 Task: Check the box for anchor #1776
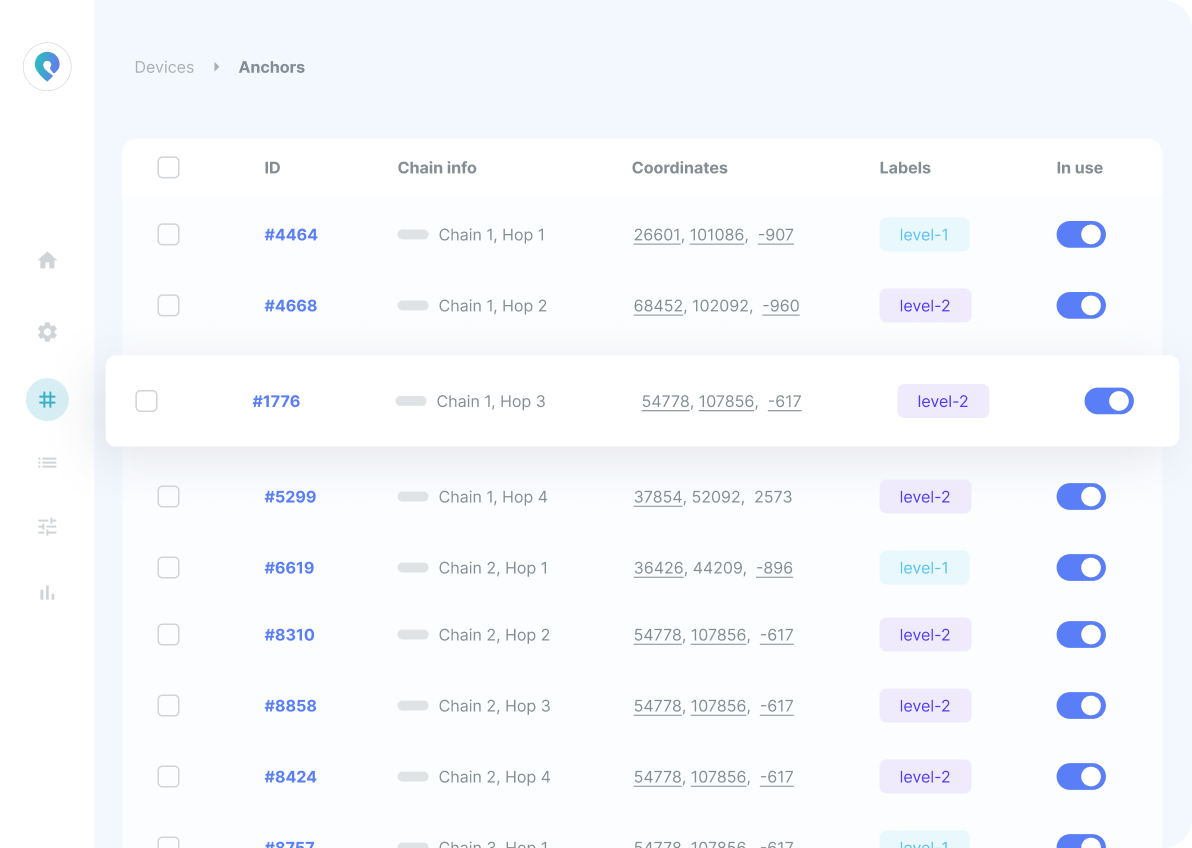[x=146, y=401]
